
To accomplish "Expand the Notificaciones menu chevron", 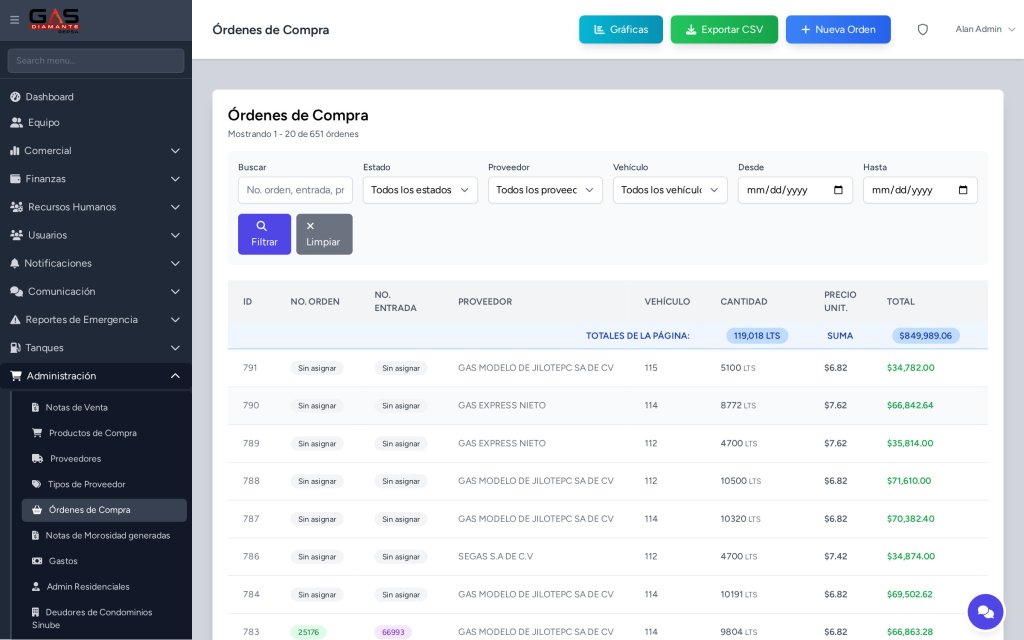I will (x=175, y=263).
